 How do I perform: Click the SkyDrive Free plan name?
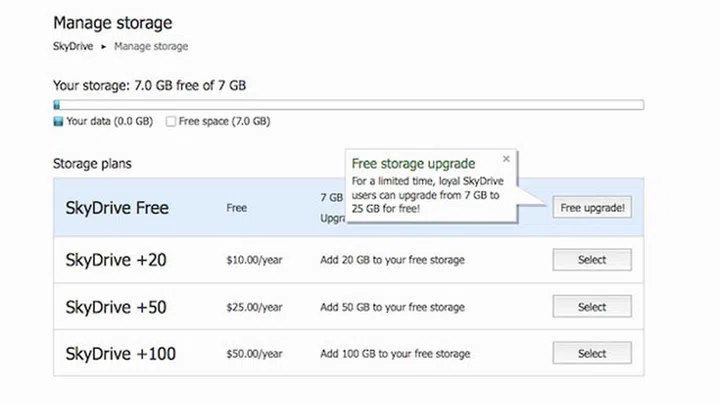click(x=117, y=208)
